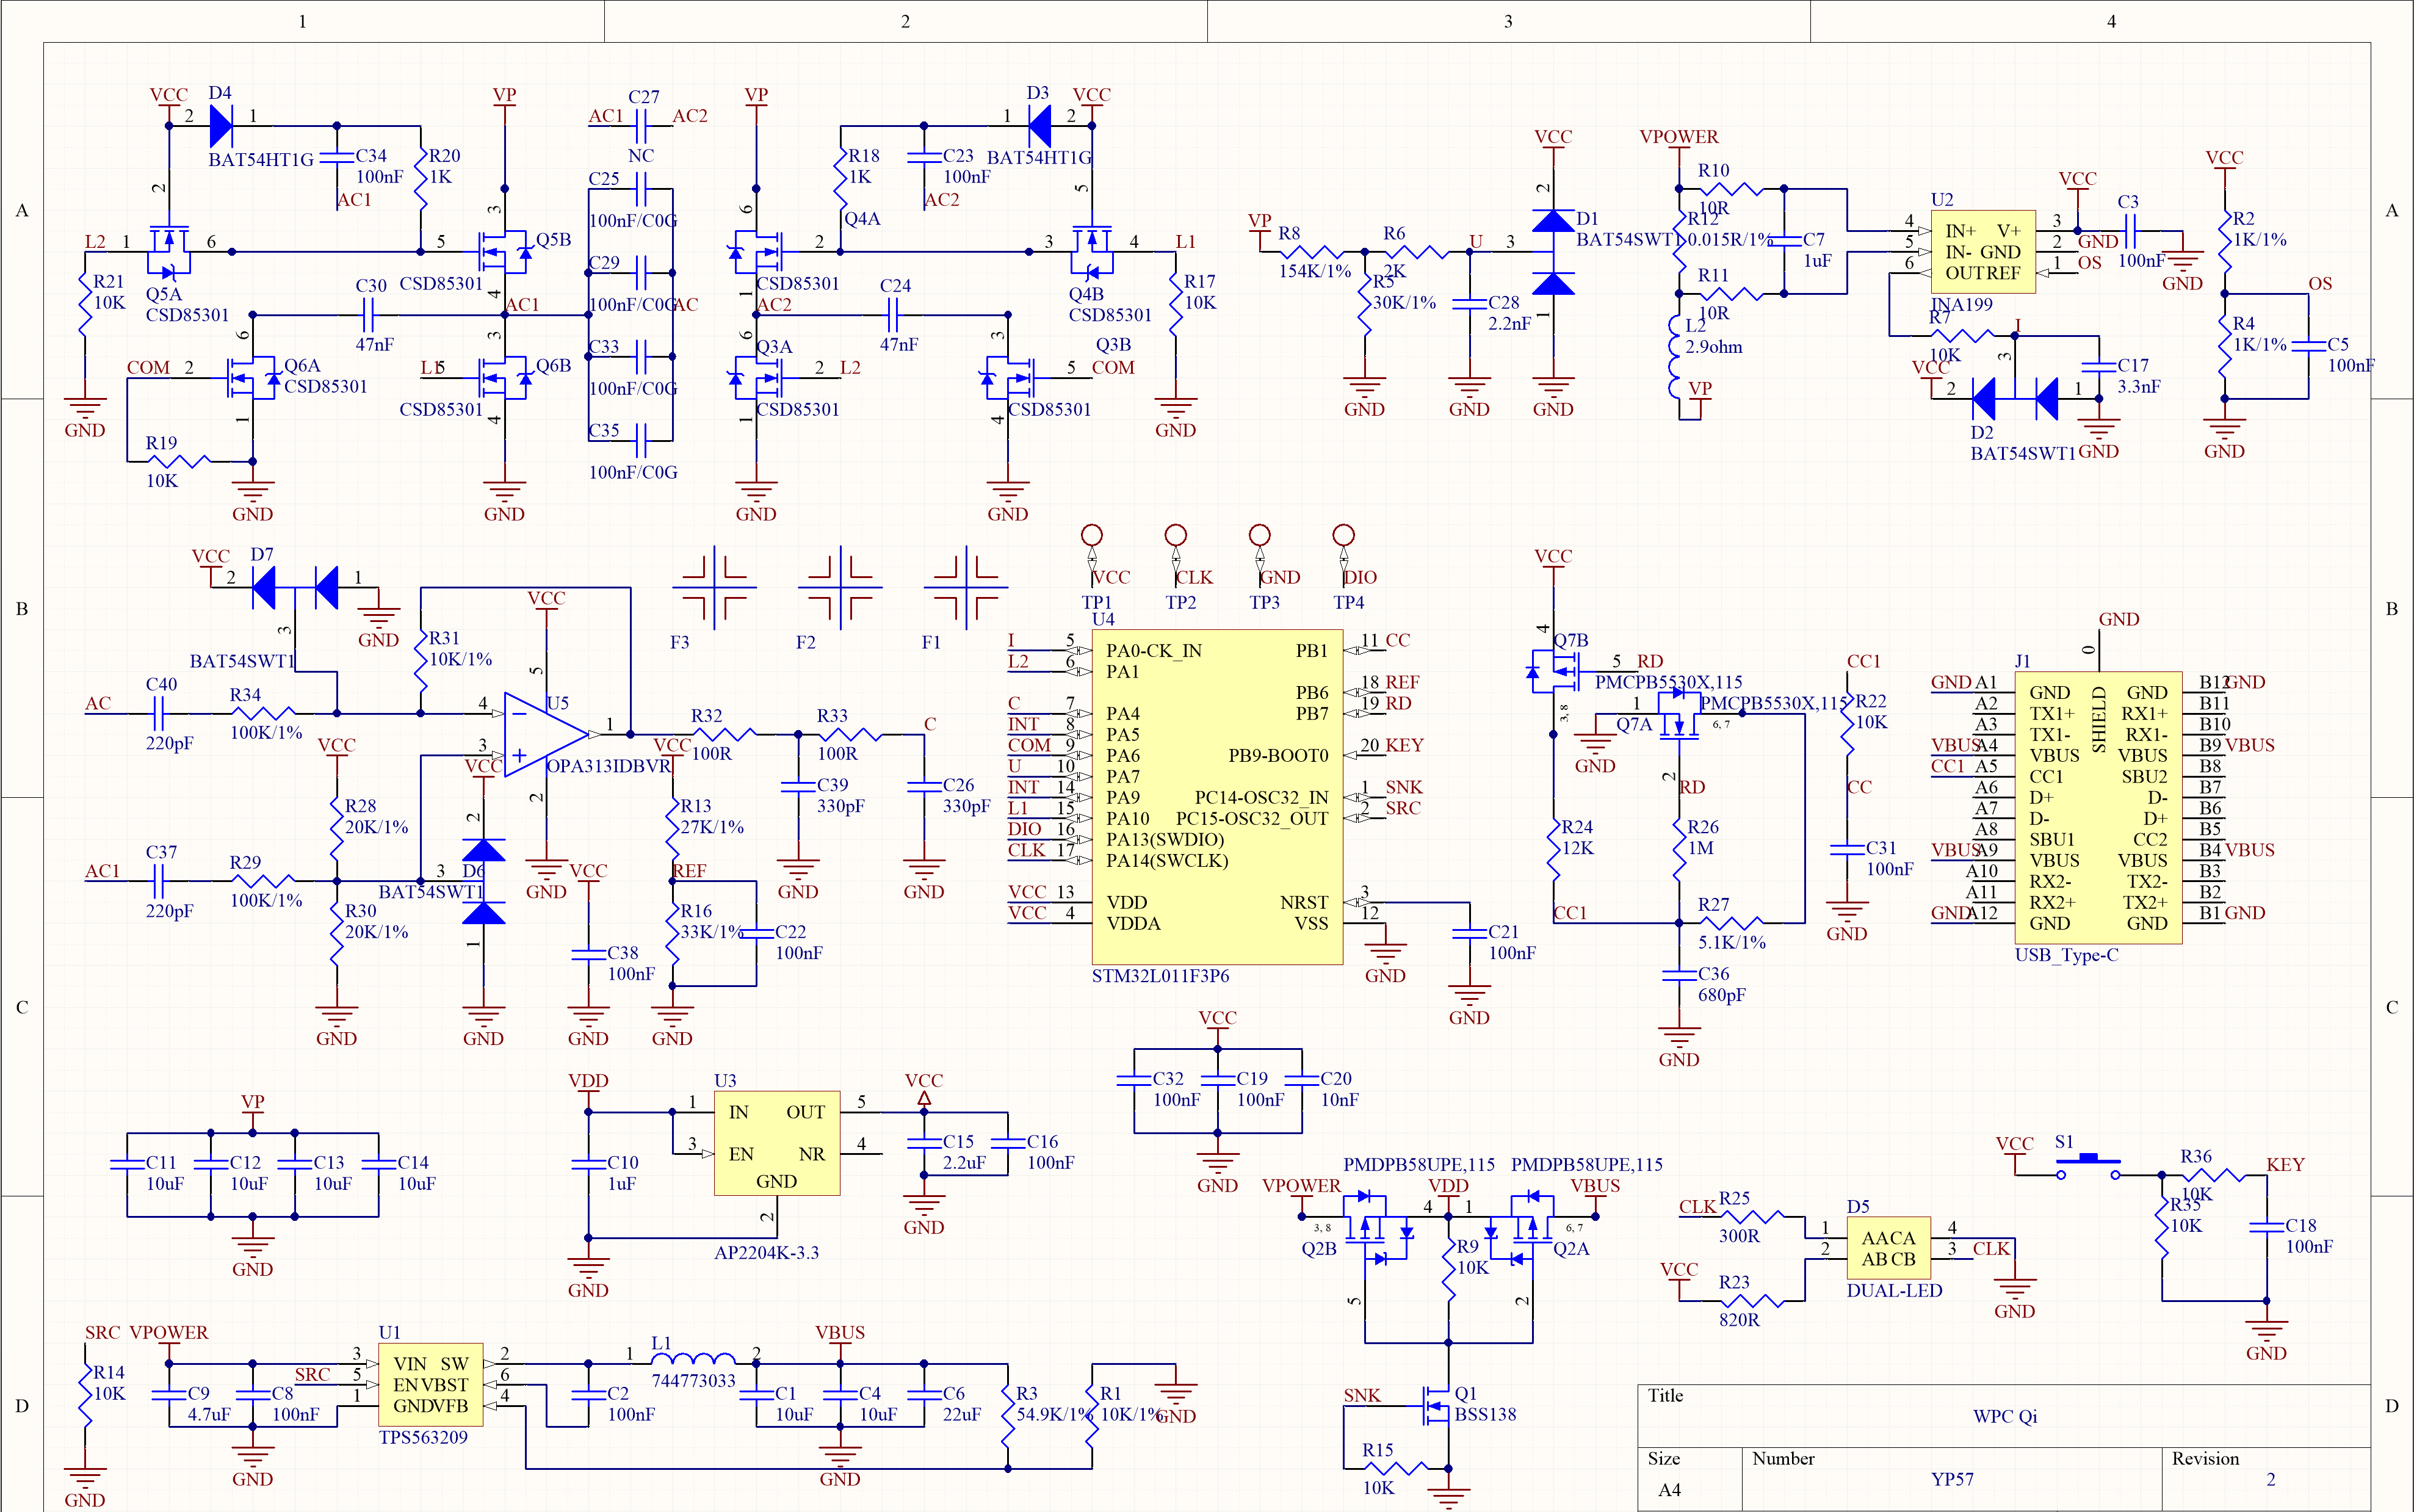Click the 'WPC Qi' title text
Screen dimensions: 2414x1512
(2005, 1416)
